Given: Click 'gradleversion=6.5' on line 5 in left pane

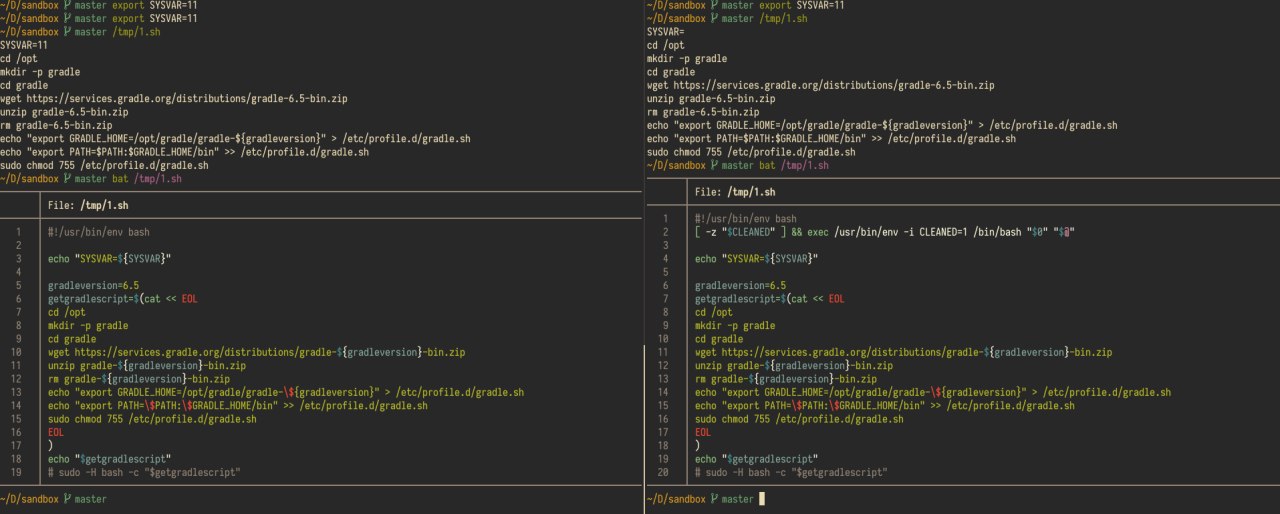Looking at the screenshot, I should point(94,285).
